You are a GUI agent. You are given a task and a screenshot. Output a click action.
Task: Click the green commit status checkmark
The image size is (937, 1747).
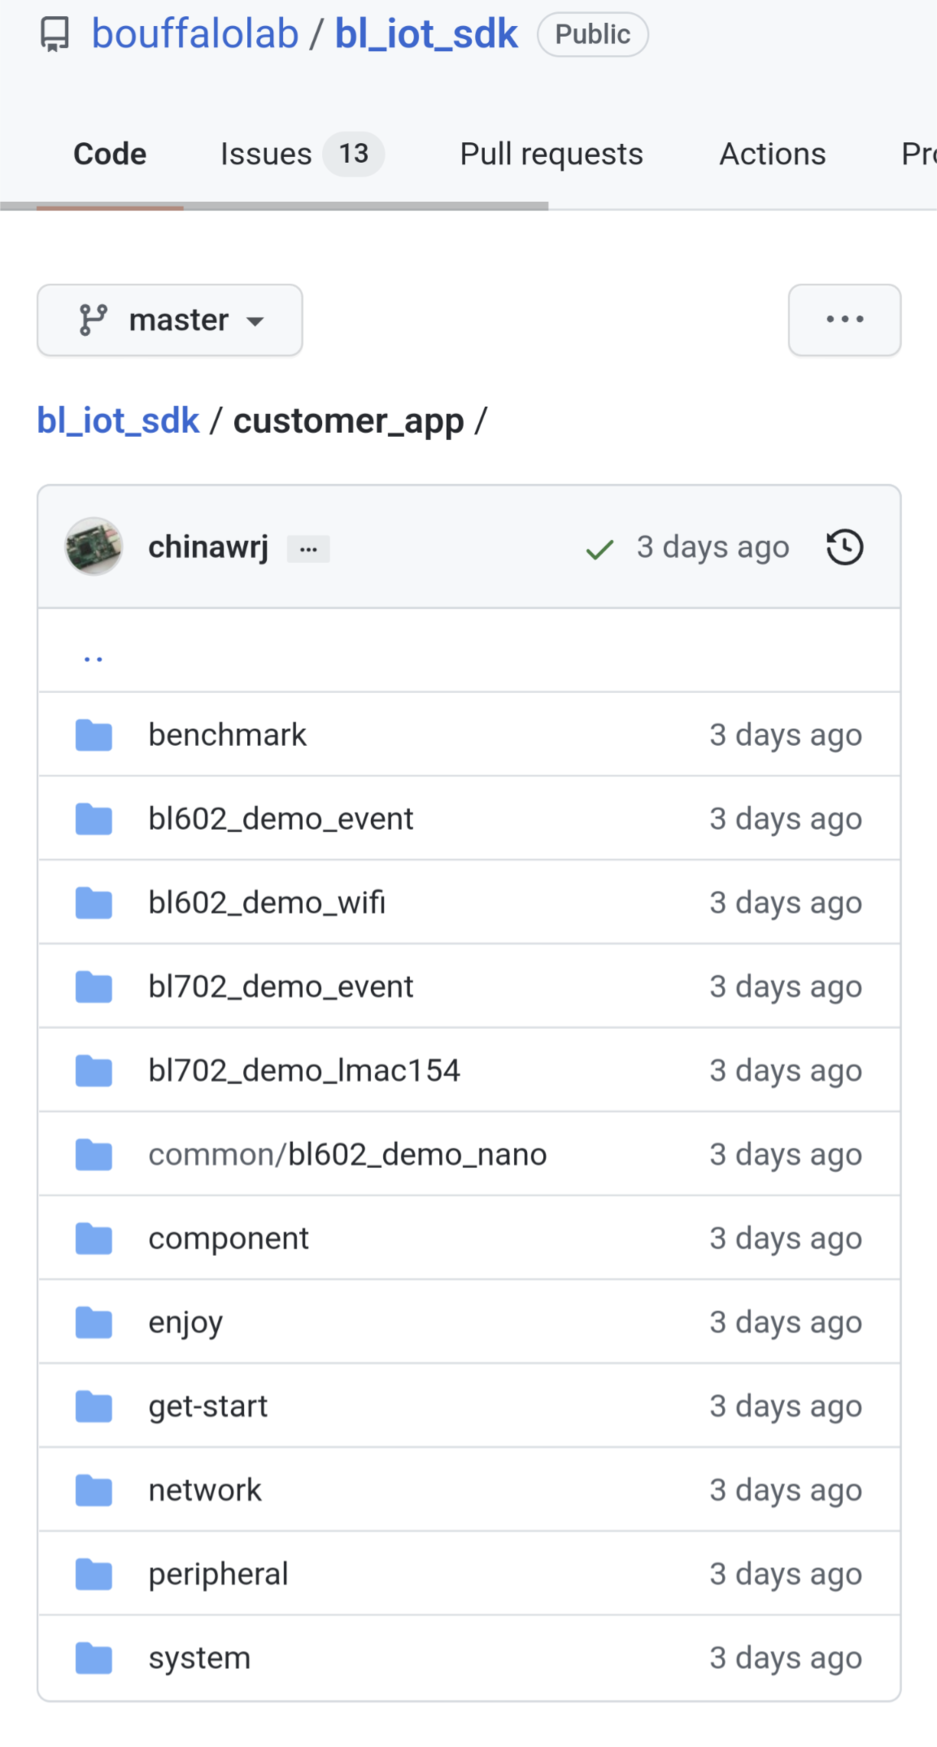599,549
